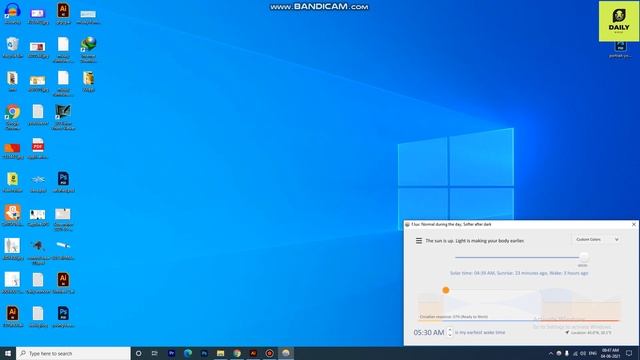Select the pen tablet shortcut on the desktop
This screenshot has width=640, height=360.
click(63, 118)
